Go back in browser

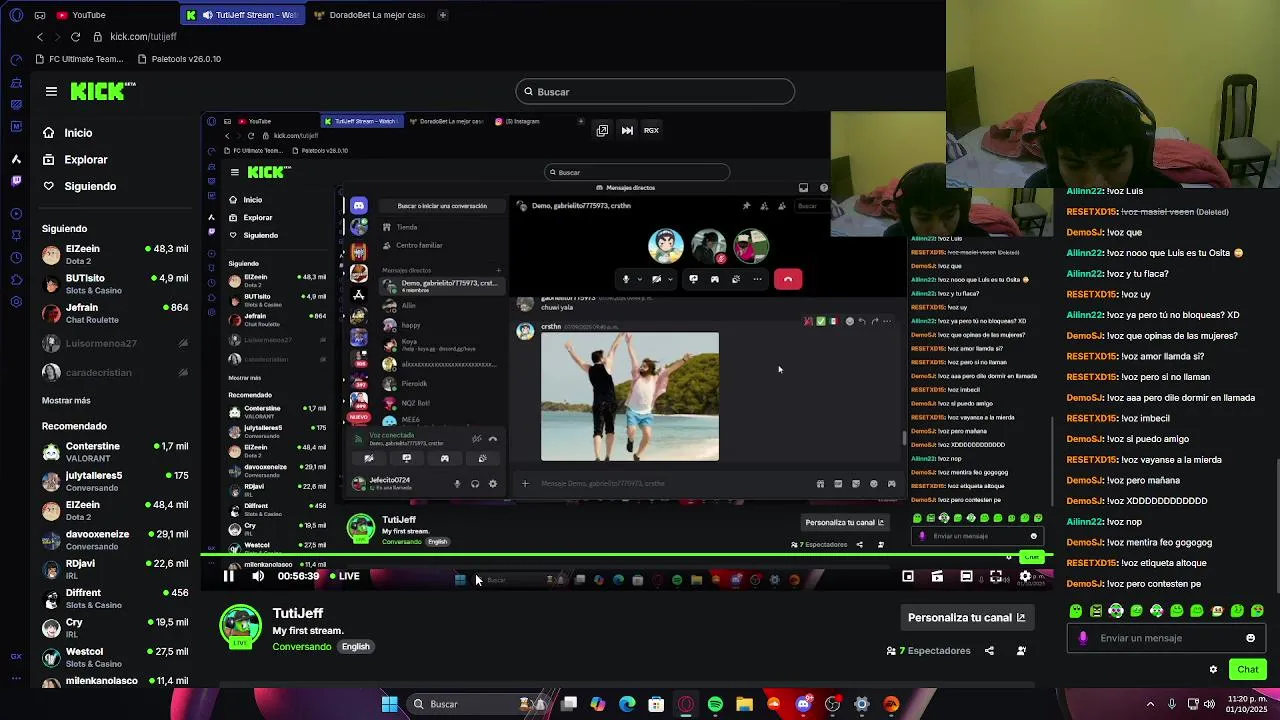point(40,37)
